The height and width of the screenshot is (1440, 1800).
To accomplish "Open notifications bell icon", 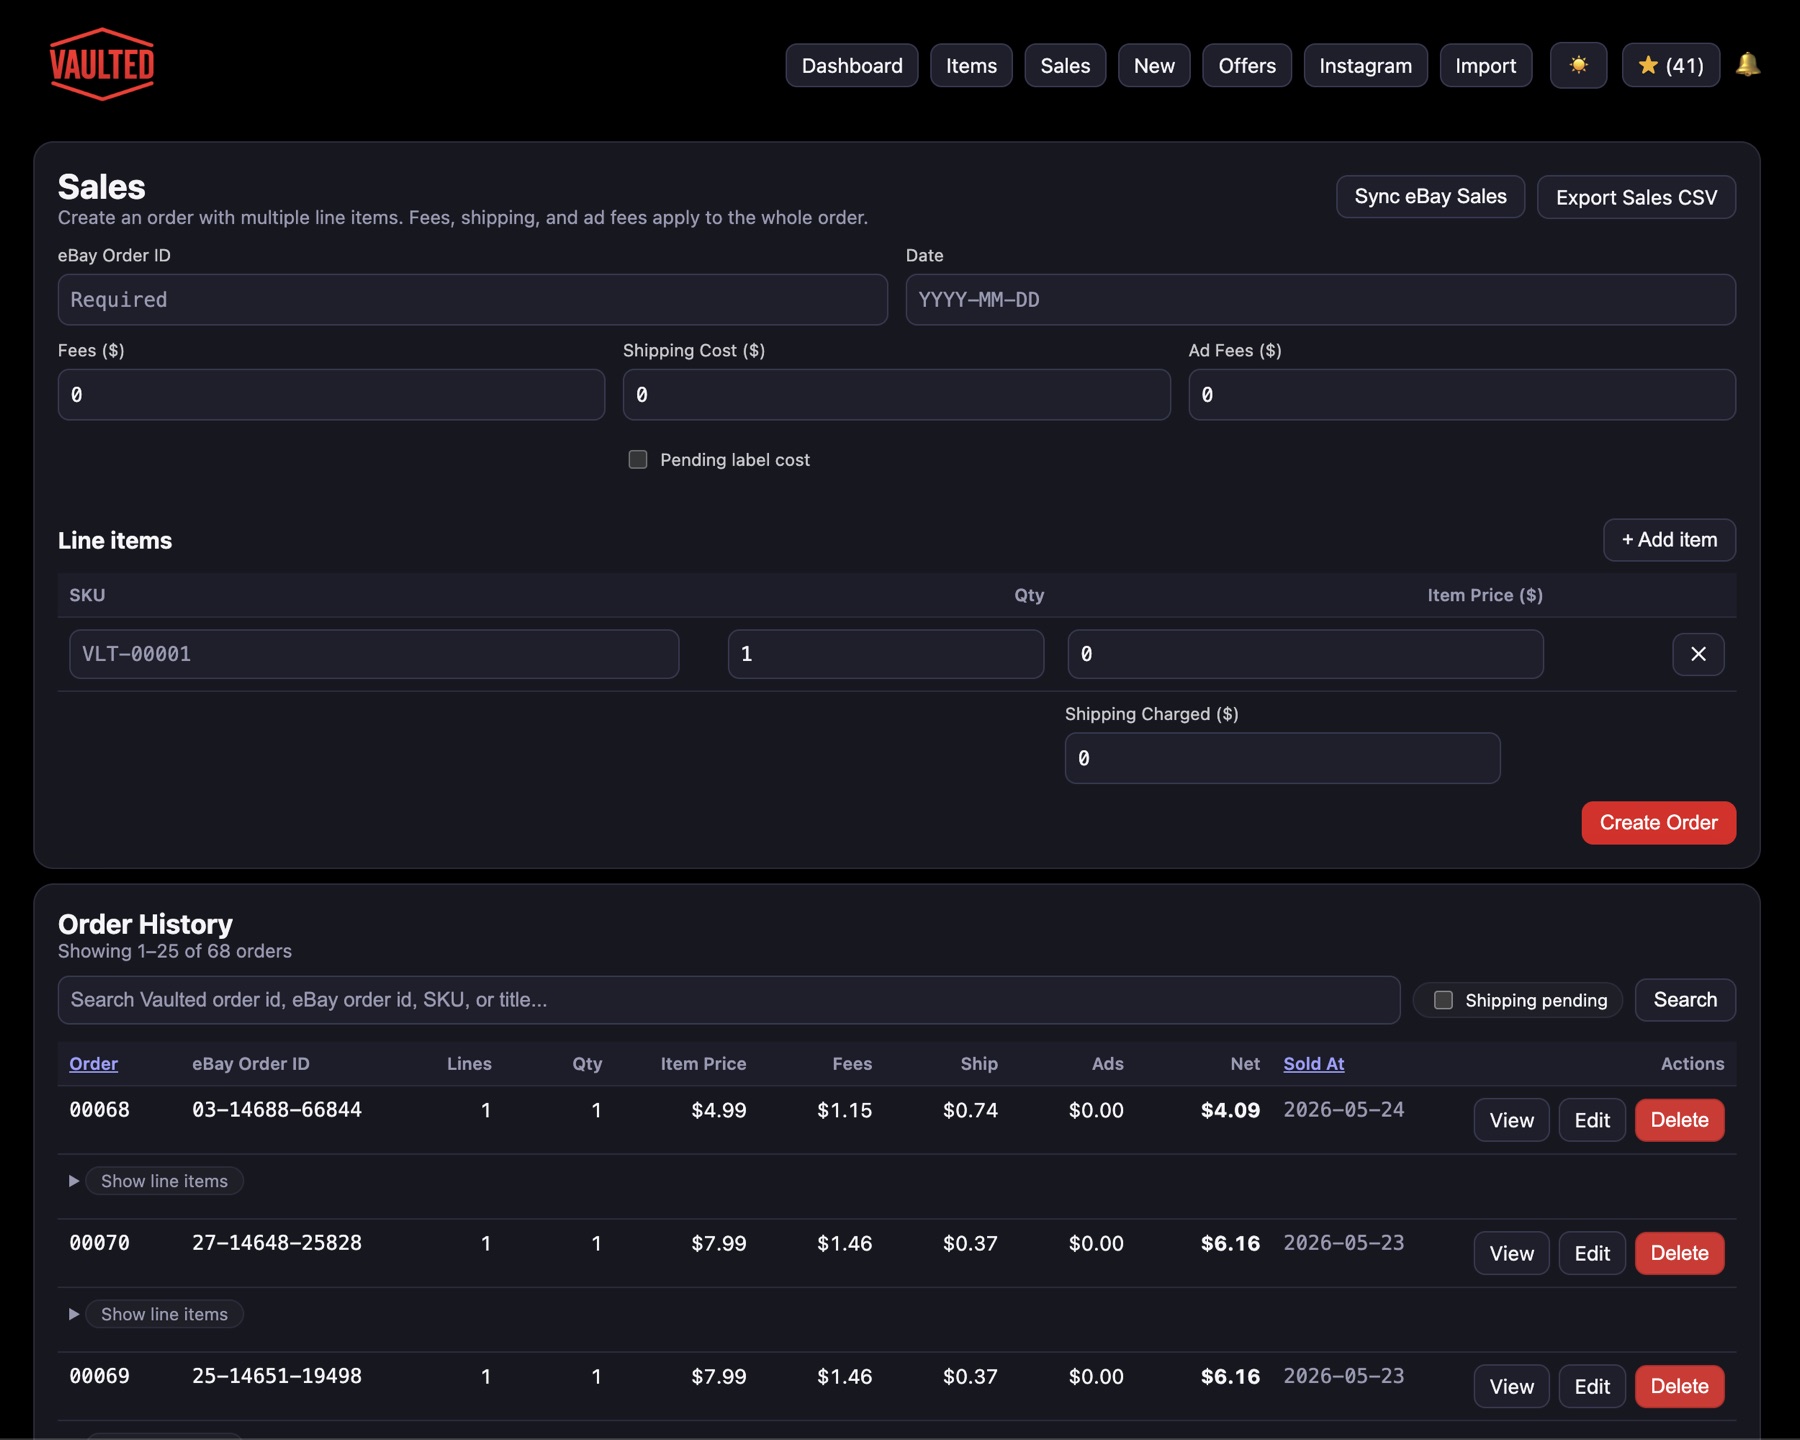I will [x=1747, y=65].
